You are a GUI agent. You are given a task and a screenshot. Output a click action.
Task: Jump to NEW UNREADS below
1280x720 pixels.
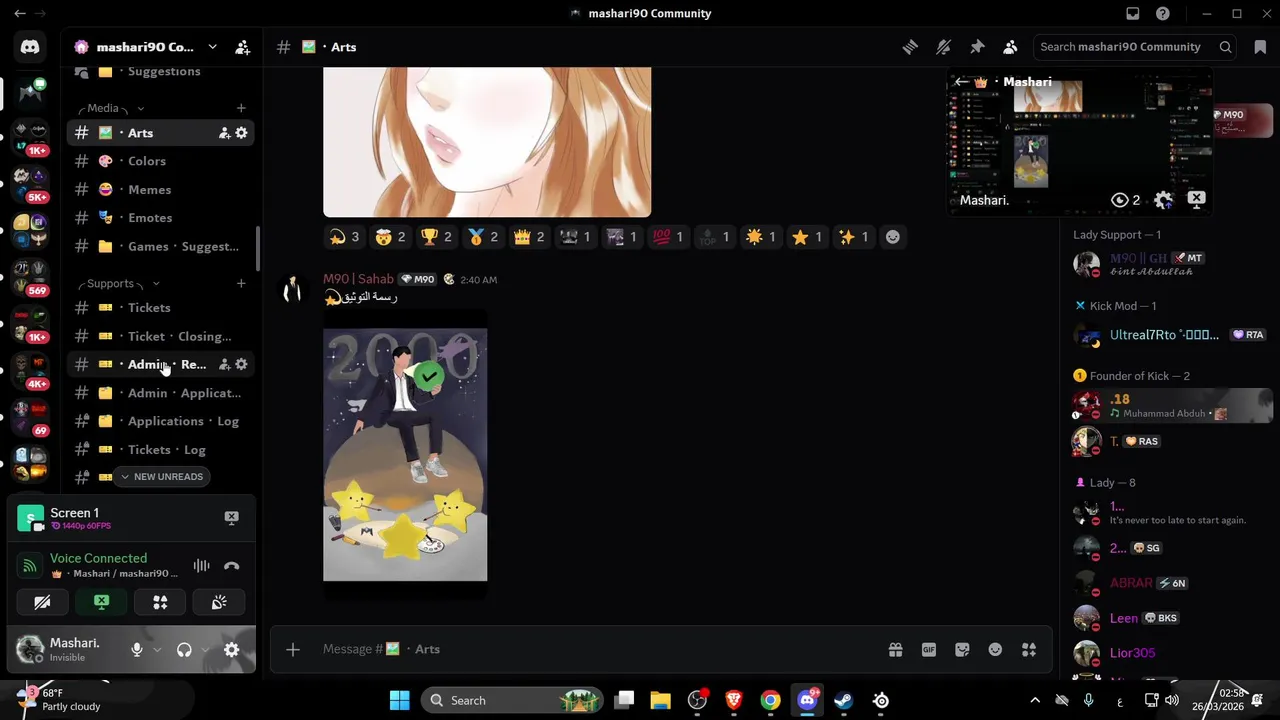pos(161,477)
